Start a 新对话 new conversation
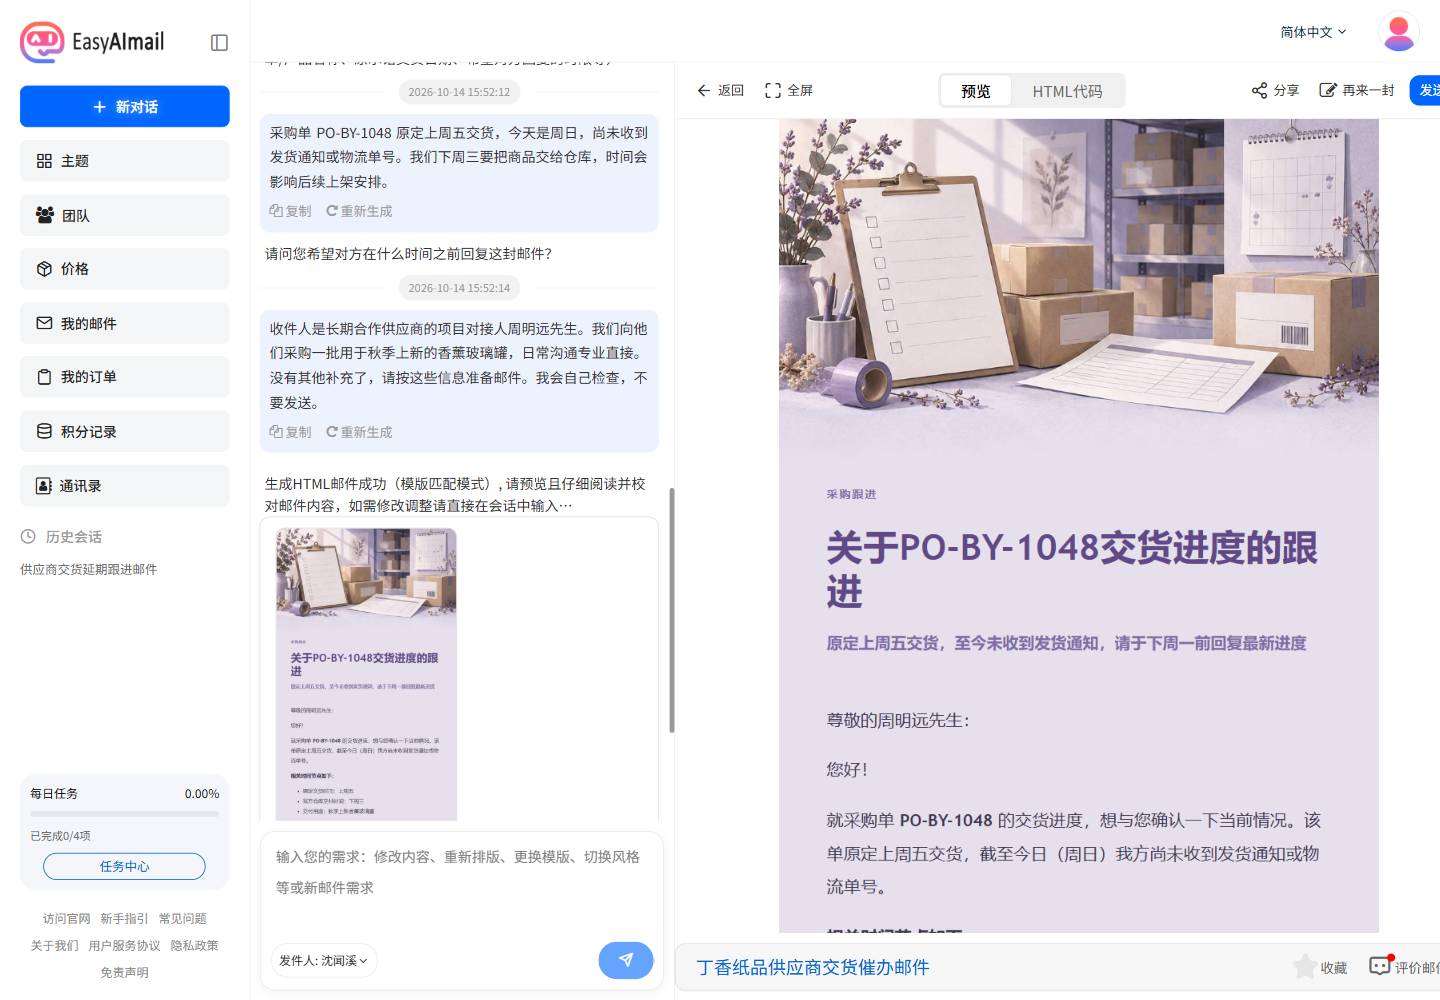The width and height of the screenshot is (1440, 1000). click(x=125, y=107)
